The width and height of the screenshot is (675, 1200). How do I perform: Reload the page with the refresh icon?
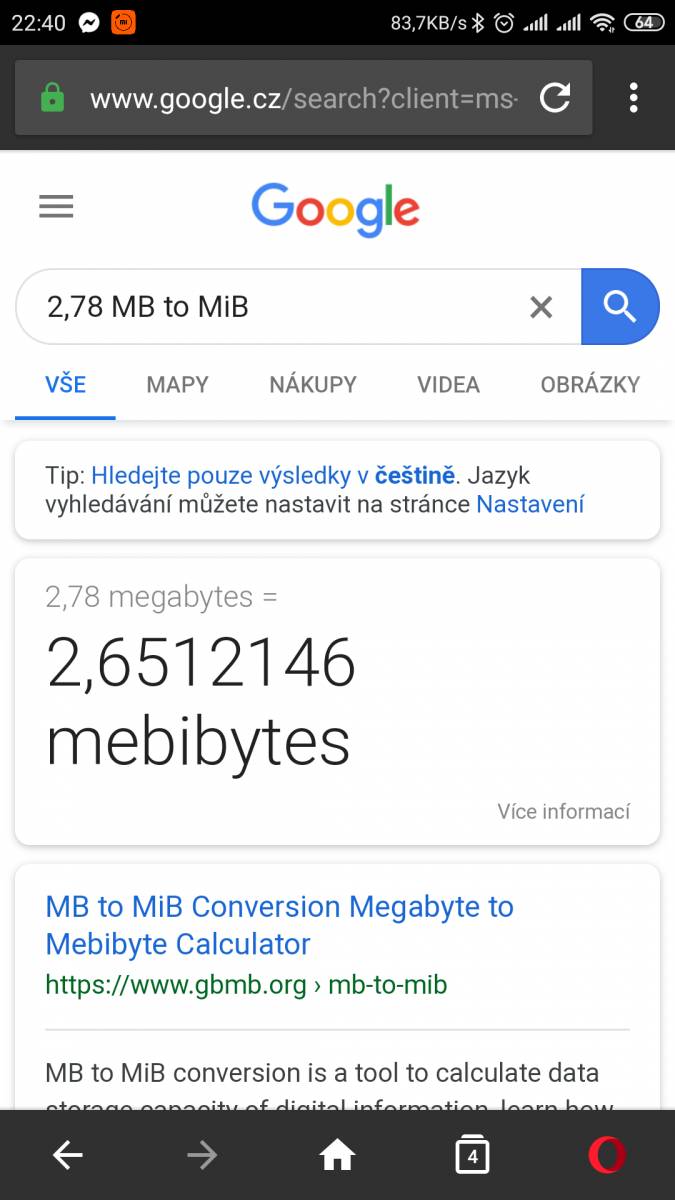pos(554,98)
